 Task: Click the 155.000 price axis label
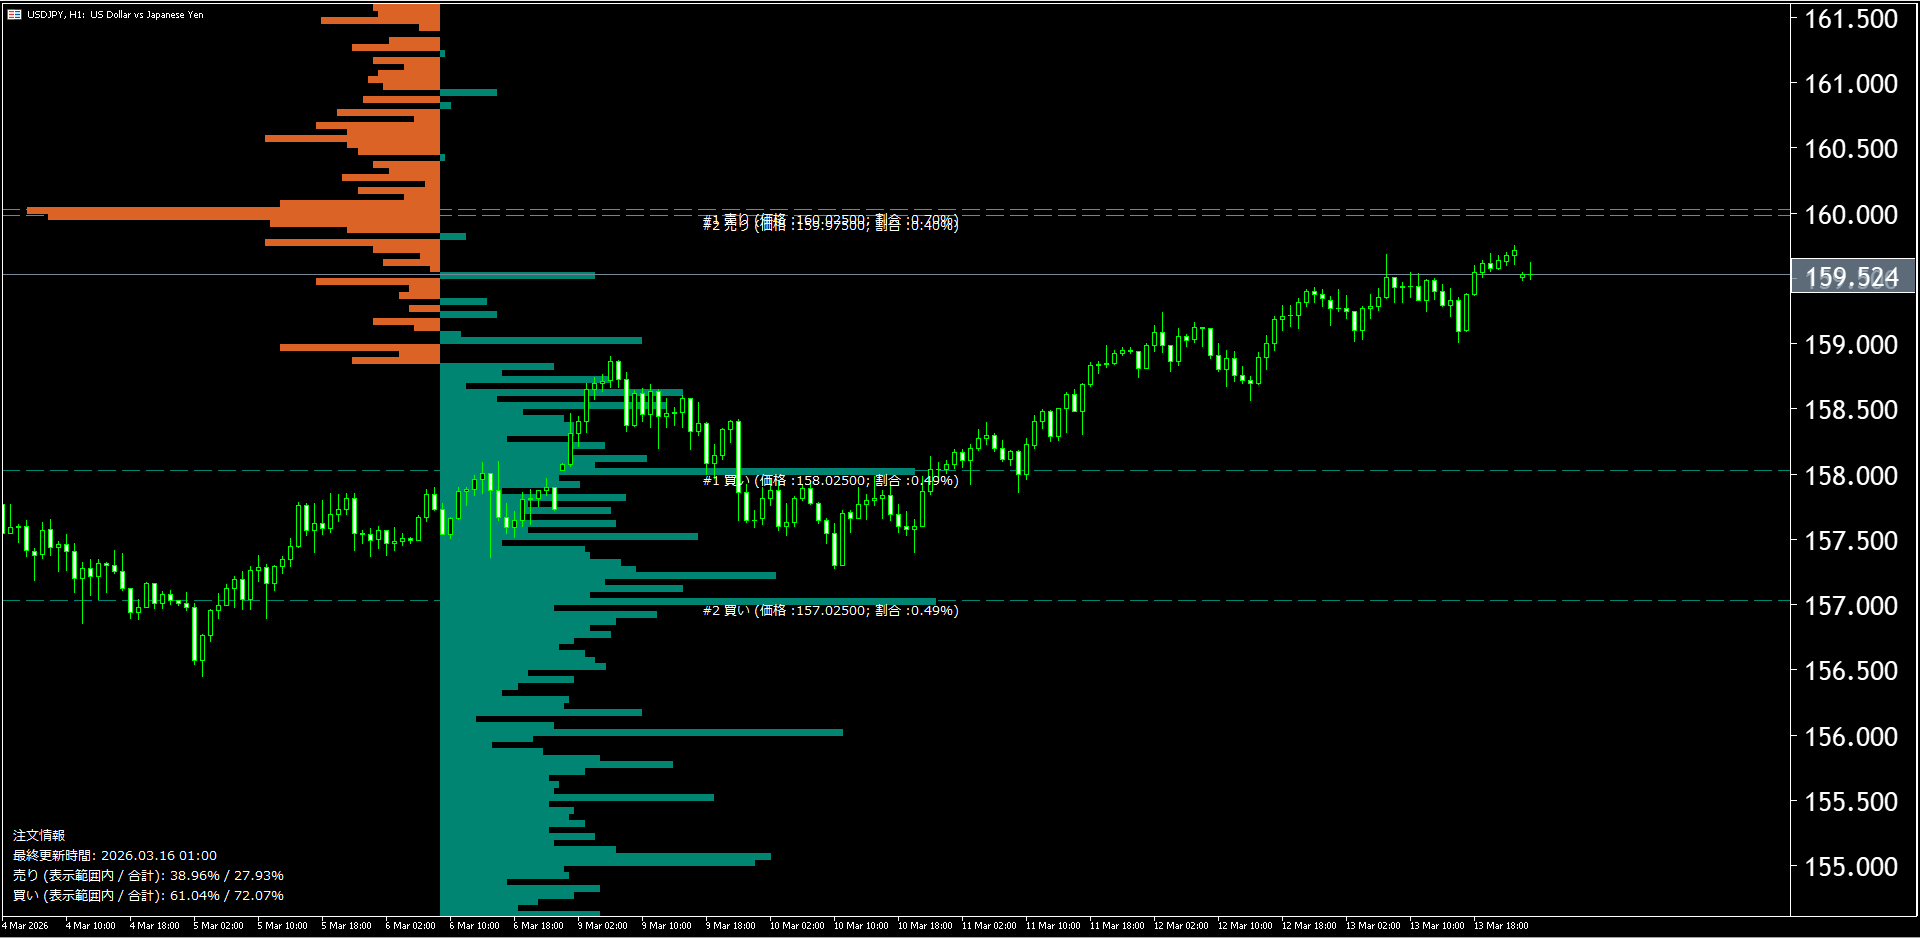[x=1851, y=867]
